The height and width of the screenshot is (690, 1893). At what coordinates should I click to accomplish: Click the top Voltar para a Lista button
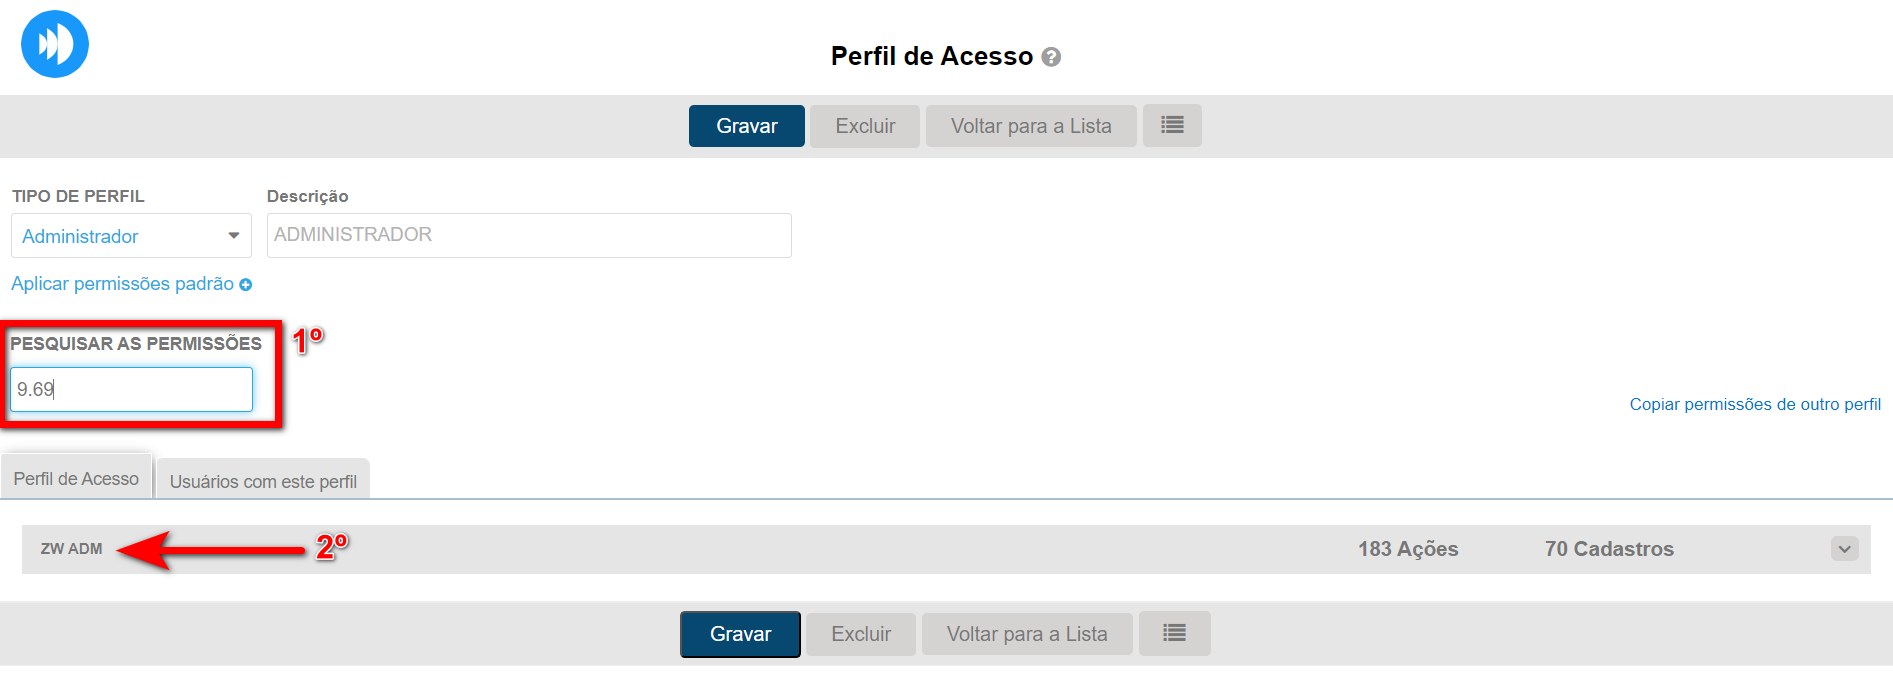coord(1030,126)
